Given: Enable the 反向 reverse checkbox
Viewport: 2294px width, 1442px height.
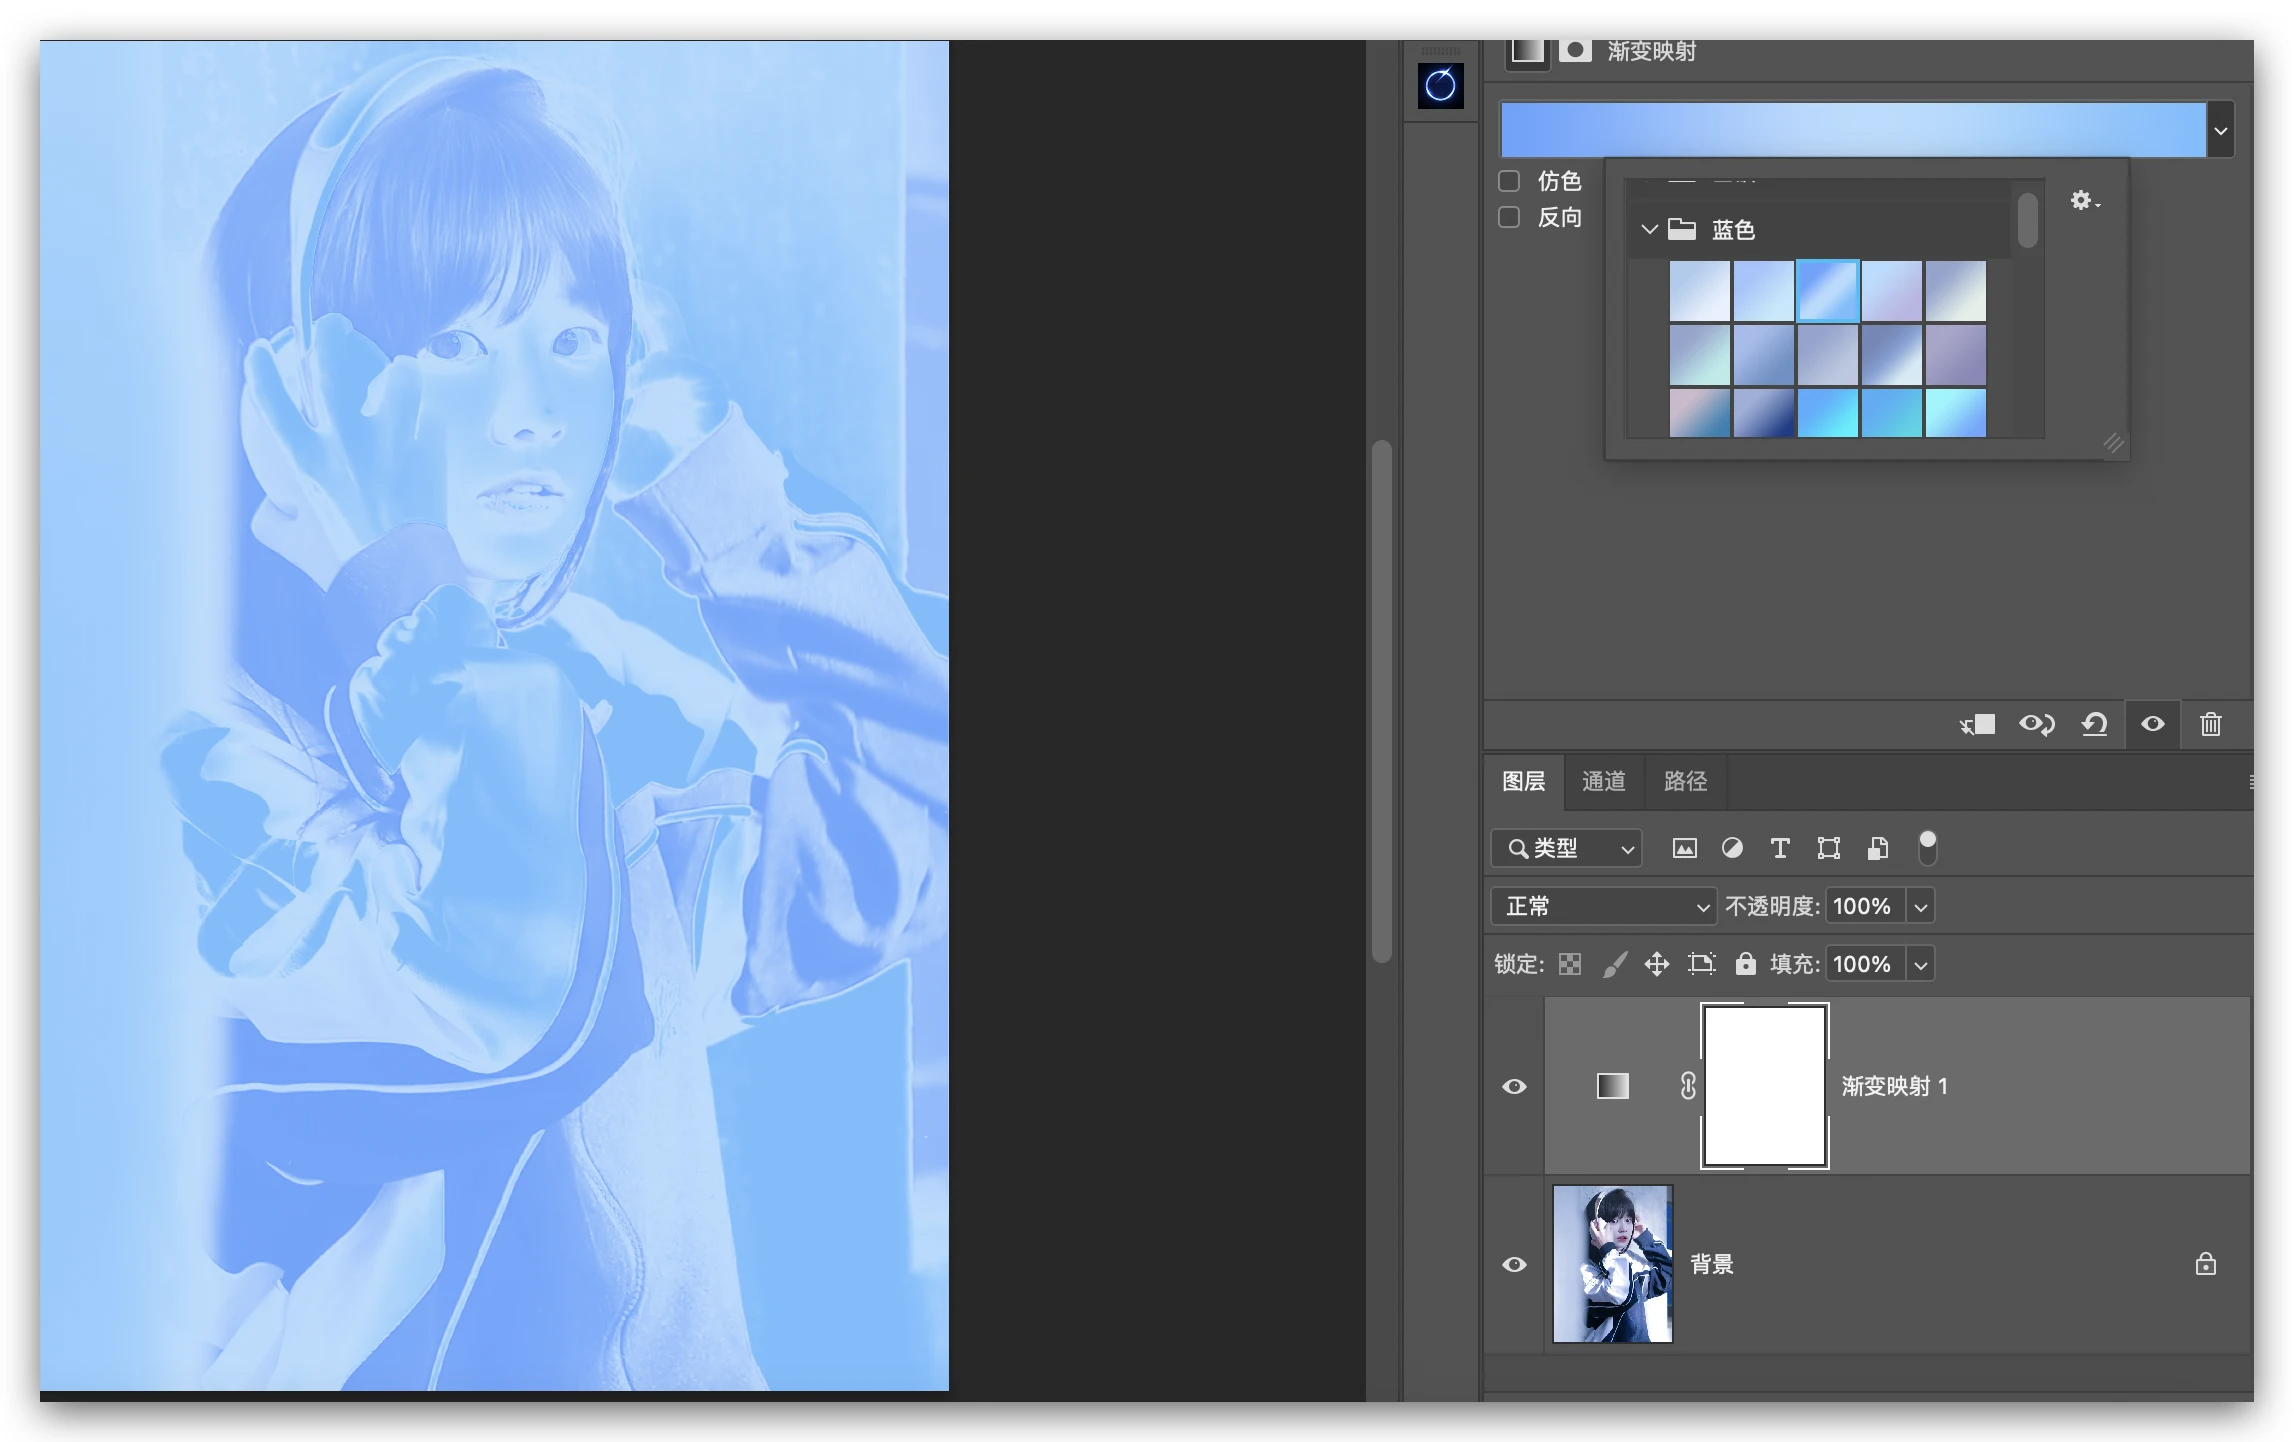Looking at the screenshot, I should [x=1509, y=217].
